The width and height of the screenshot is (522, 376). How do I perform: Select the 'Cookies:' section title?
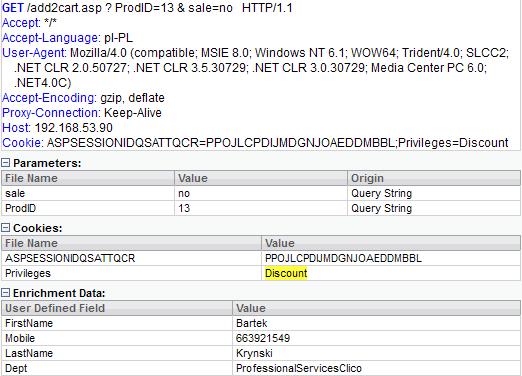[38, 228]
